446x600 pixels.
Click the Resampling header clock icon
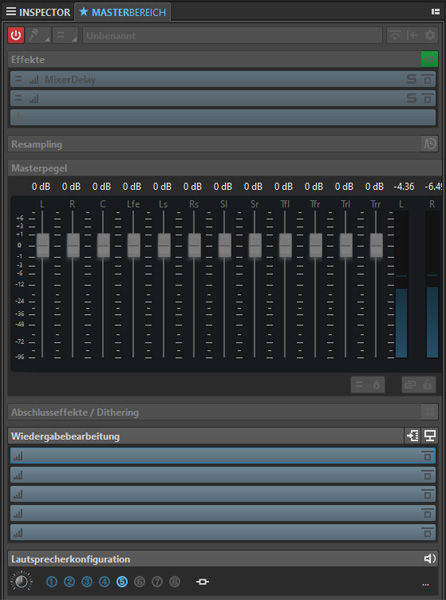point(430,144)
